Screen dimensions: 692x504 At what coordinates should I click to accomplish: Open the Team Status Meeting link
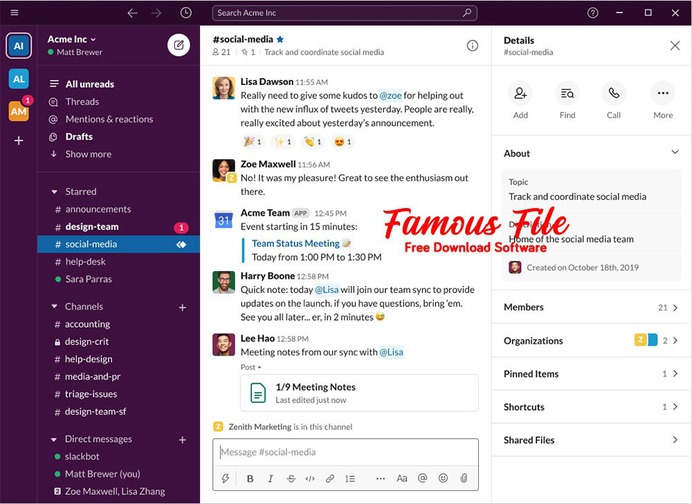click(x=296, y=243)
